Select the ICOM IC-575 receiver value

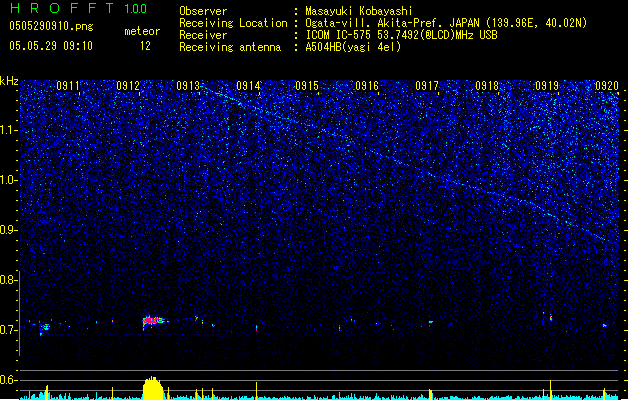pos(401,35)
